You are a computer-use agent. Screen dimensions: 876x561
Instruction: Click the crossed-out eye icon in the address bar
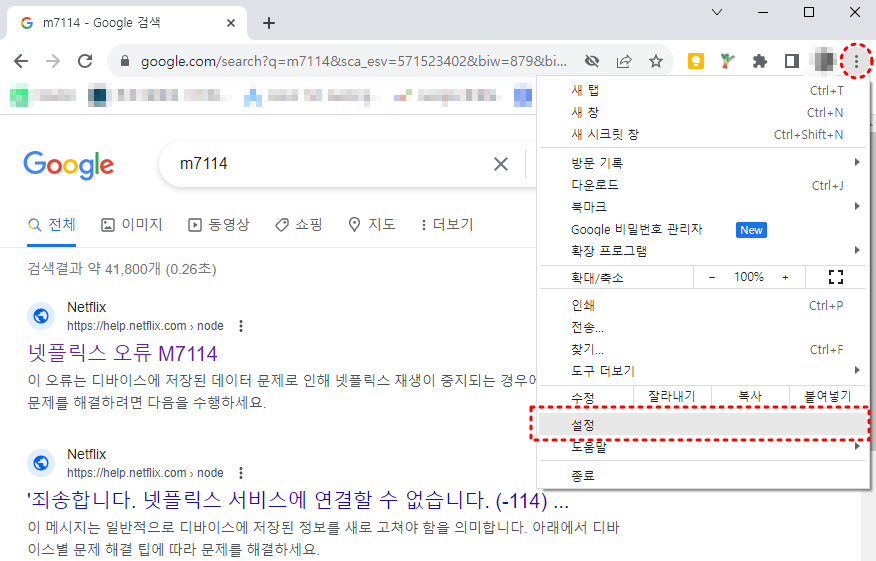[592, 61]
